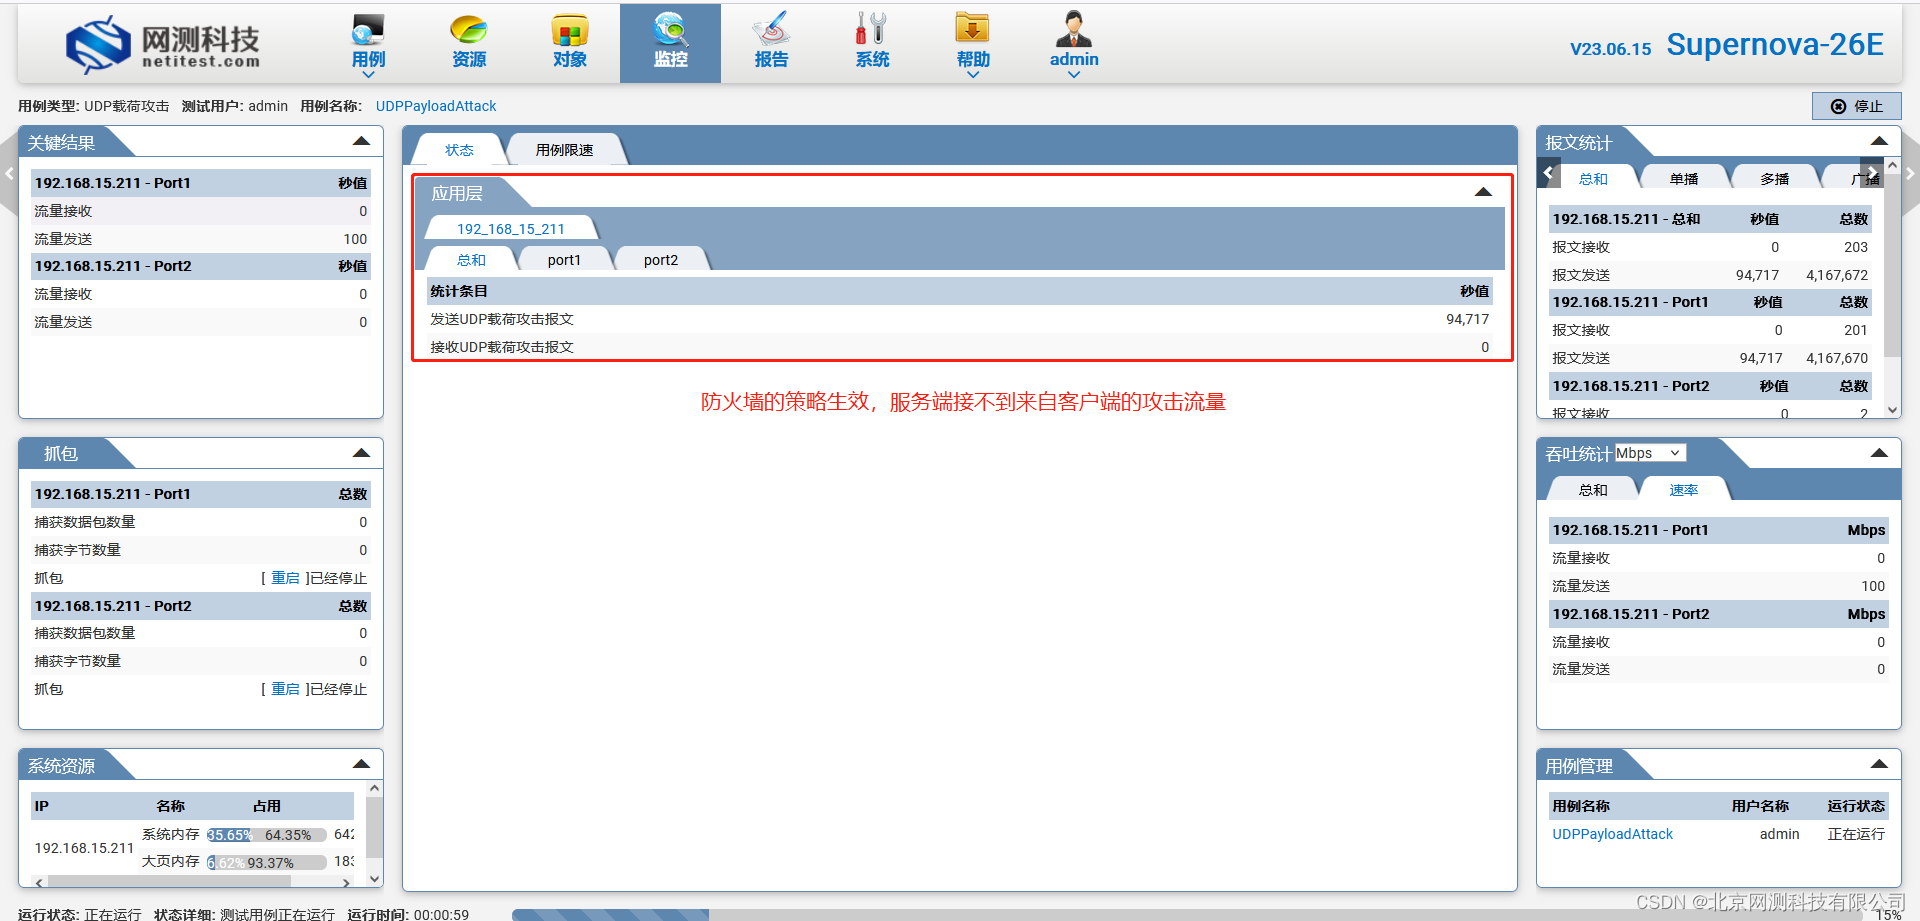Click the 停止 (stop) button

[1856, 106]
